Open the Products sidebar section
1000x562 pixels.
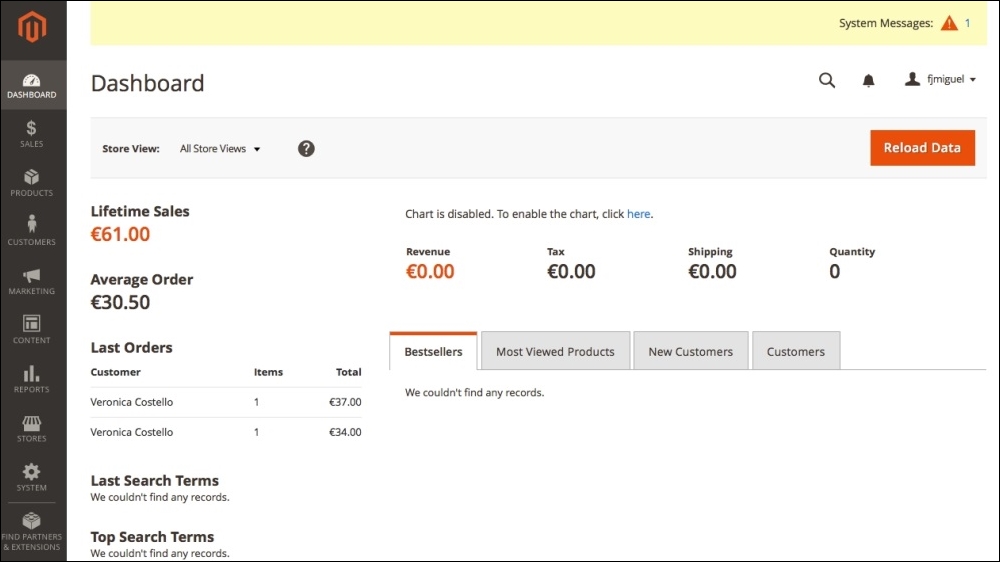(x=32, y=183)
